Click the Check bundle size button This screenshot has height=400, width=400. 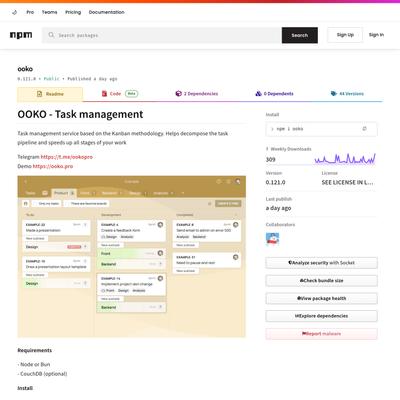click(321, 281)
